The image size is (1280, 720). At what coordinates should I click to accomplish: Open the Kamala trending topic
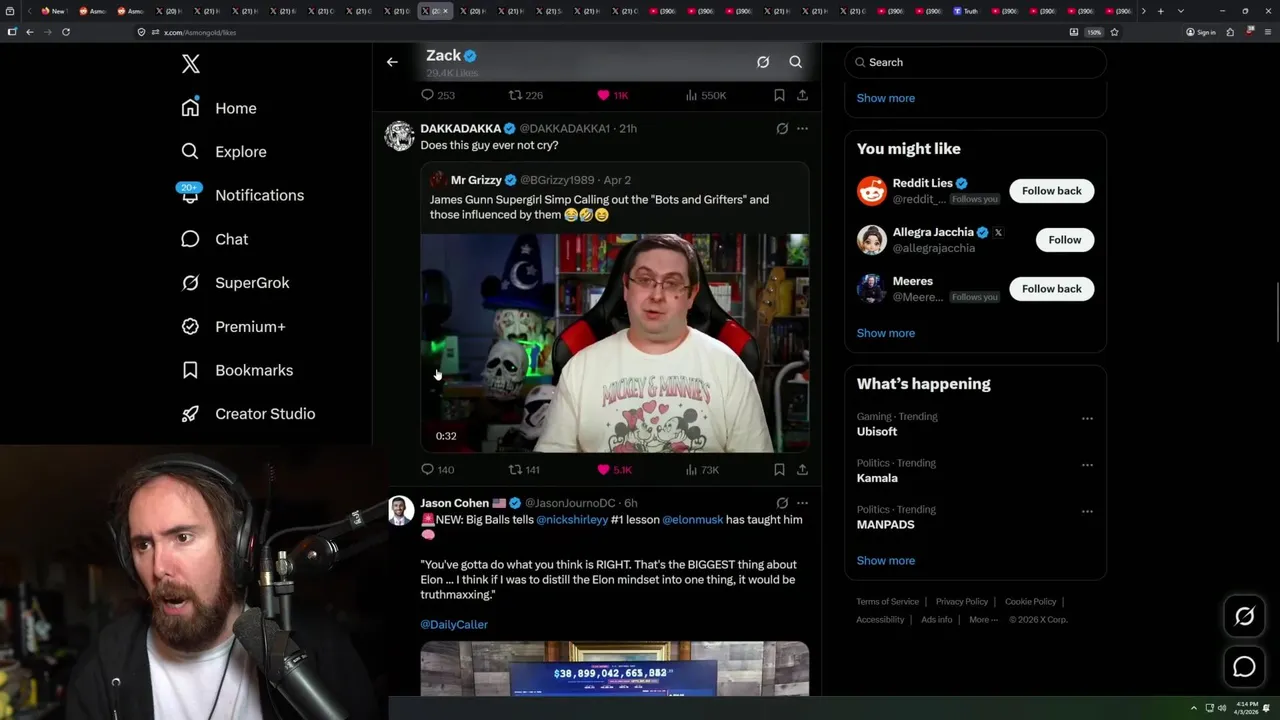[x=877, y=478]
